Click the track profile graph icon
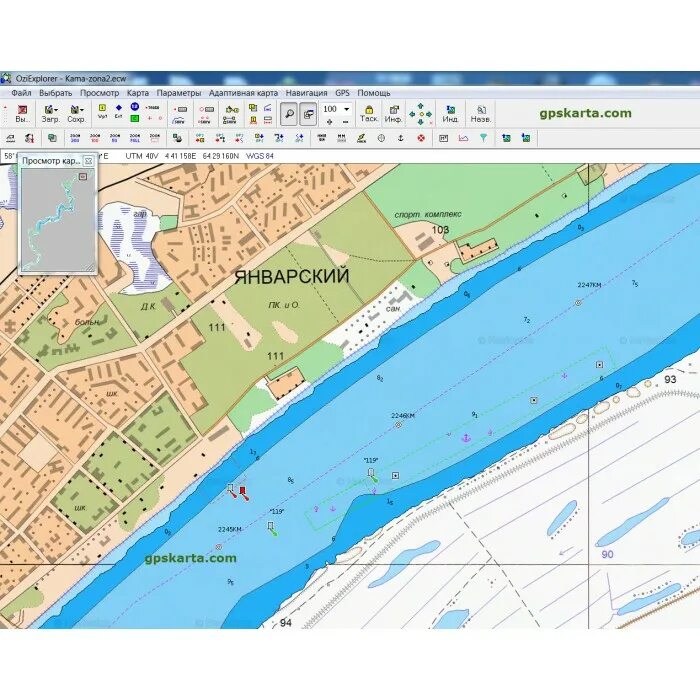Screen dimensions: 700x700 [x=463, y=138]
